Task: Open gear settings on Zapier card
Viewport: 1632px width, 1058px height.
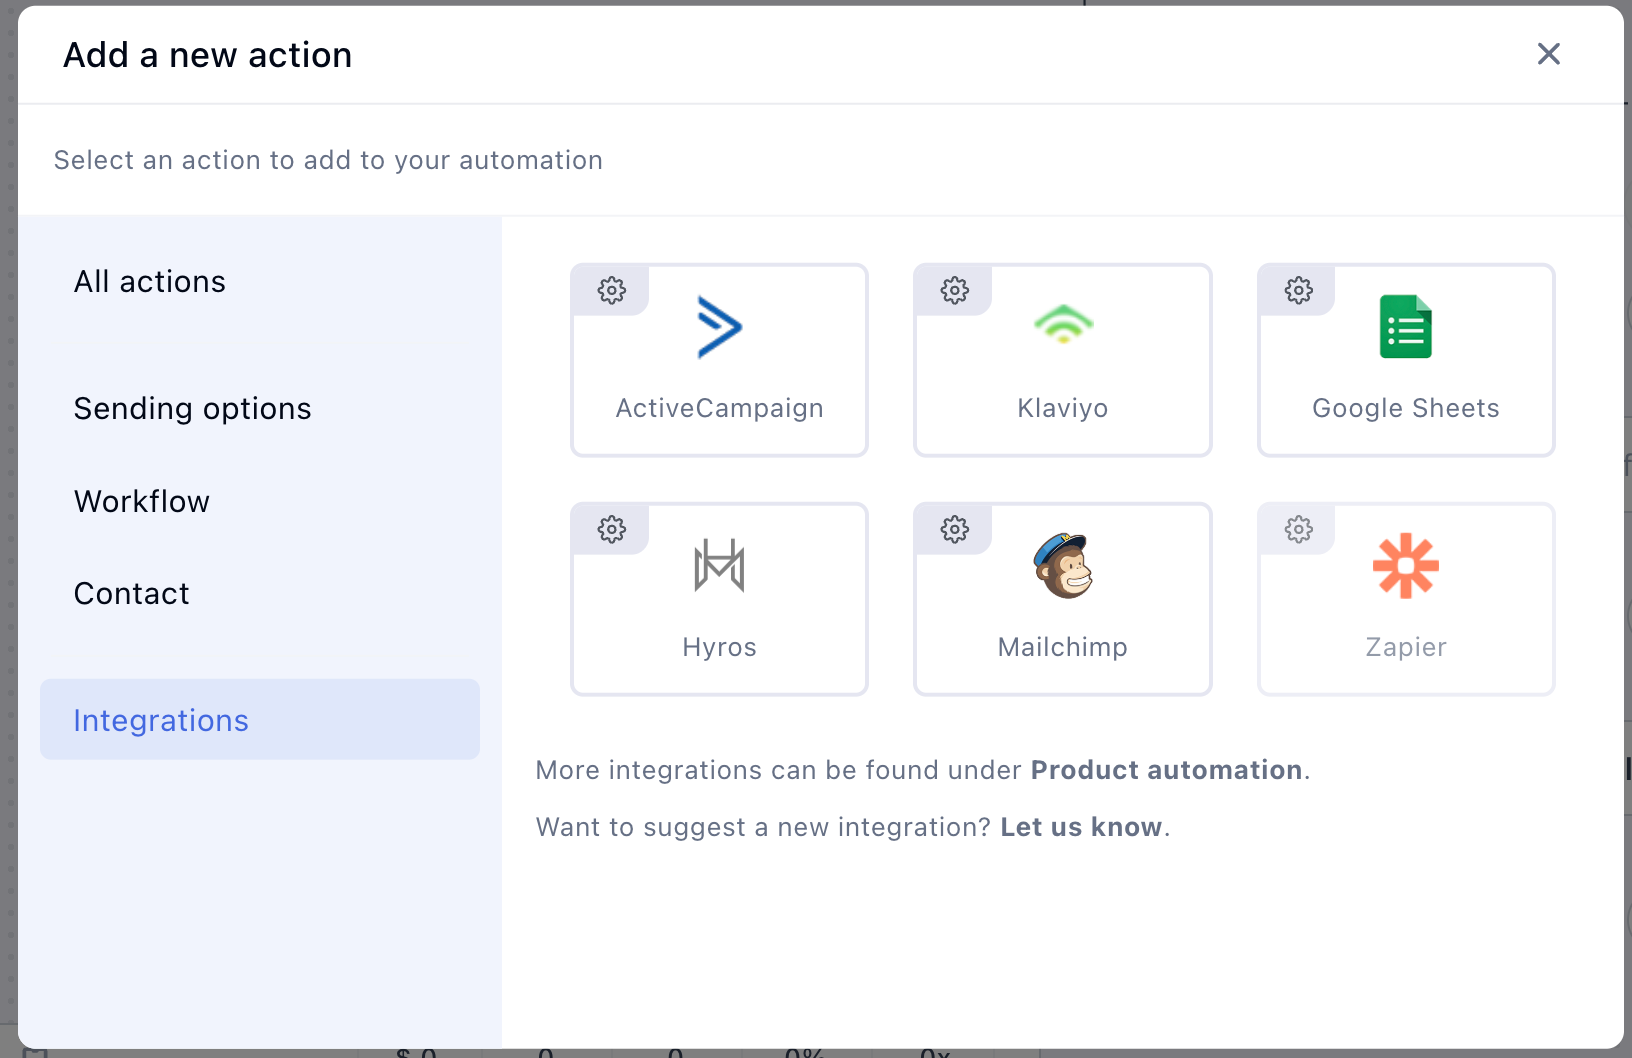Action: [x=1298, y=530]
